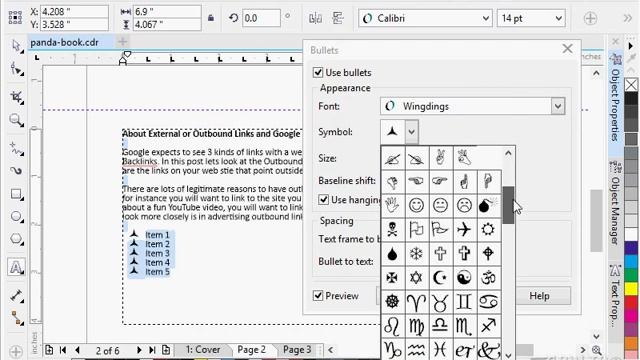Viewport: 640px width, 360px height.
Task: Choose the Gemini zodiac symbol
Action: click(464, 302)
